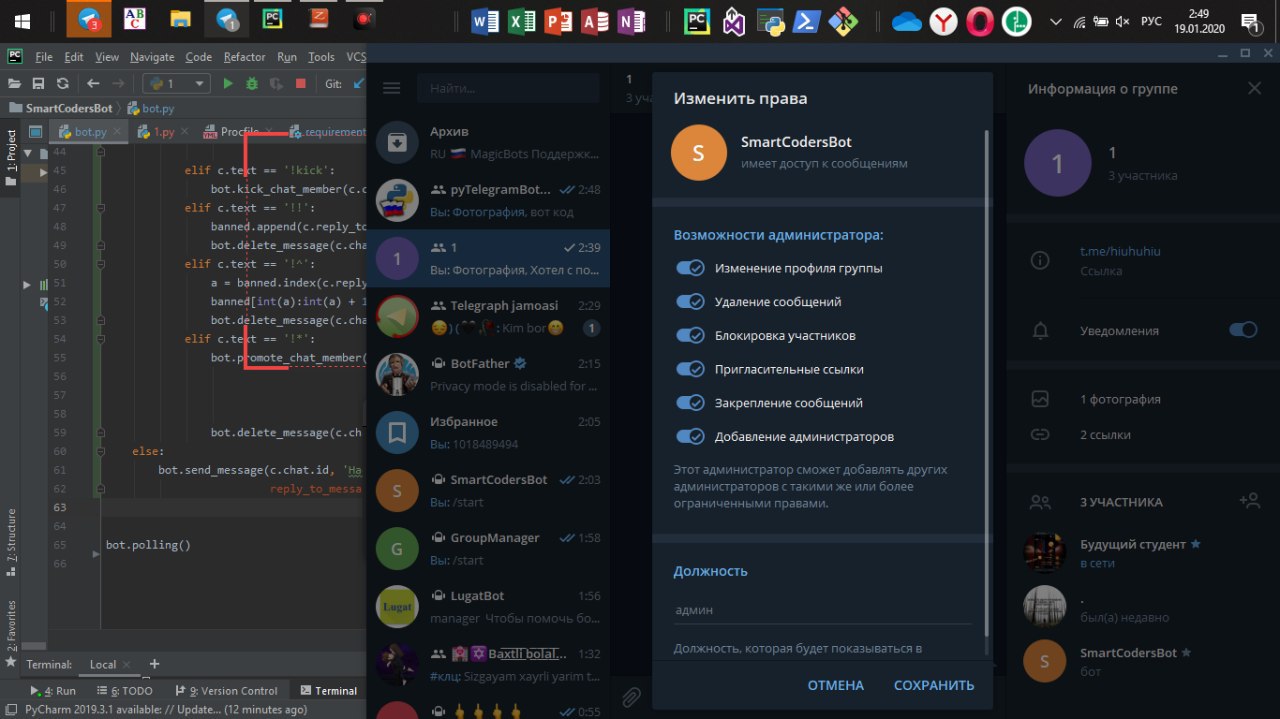This screenshot has width=1280, height=719.
Task: Open OneNote from the taskbar
Action: [x=632, y=20]
